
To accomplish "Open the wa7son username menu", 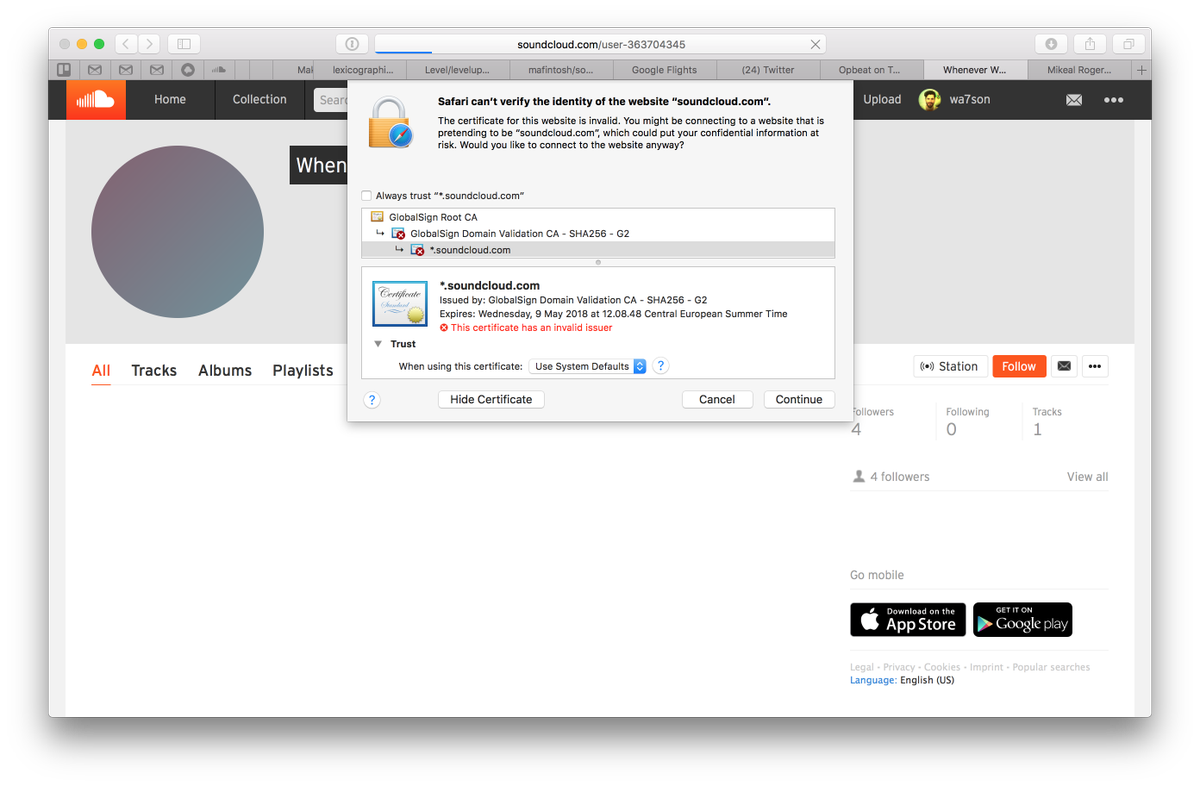I will point(970,99).
